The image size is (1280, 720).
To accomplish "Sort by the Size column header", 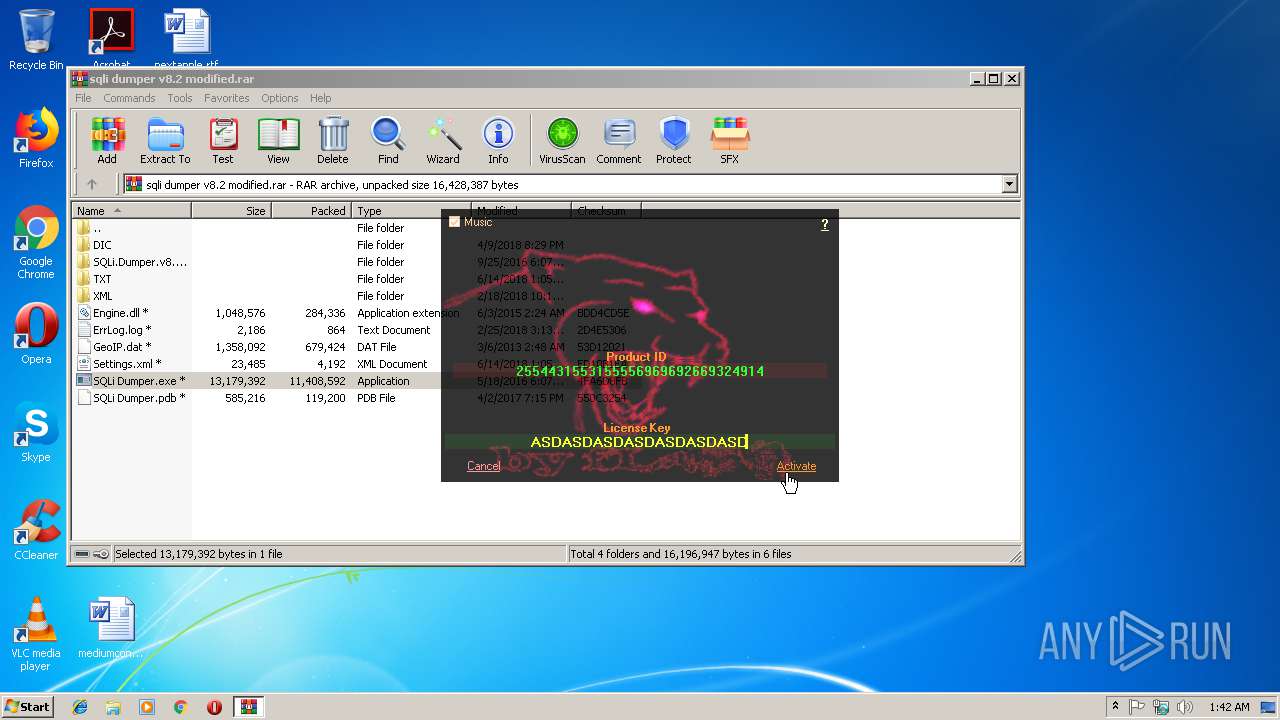I will 231,211.
